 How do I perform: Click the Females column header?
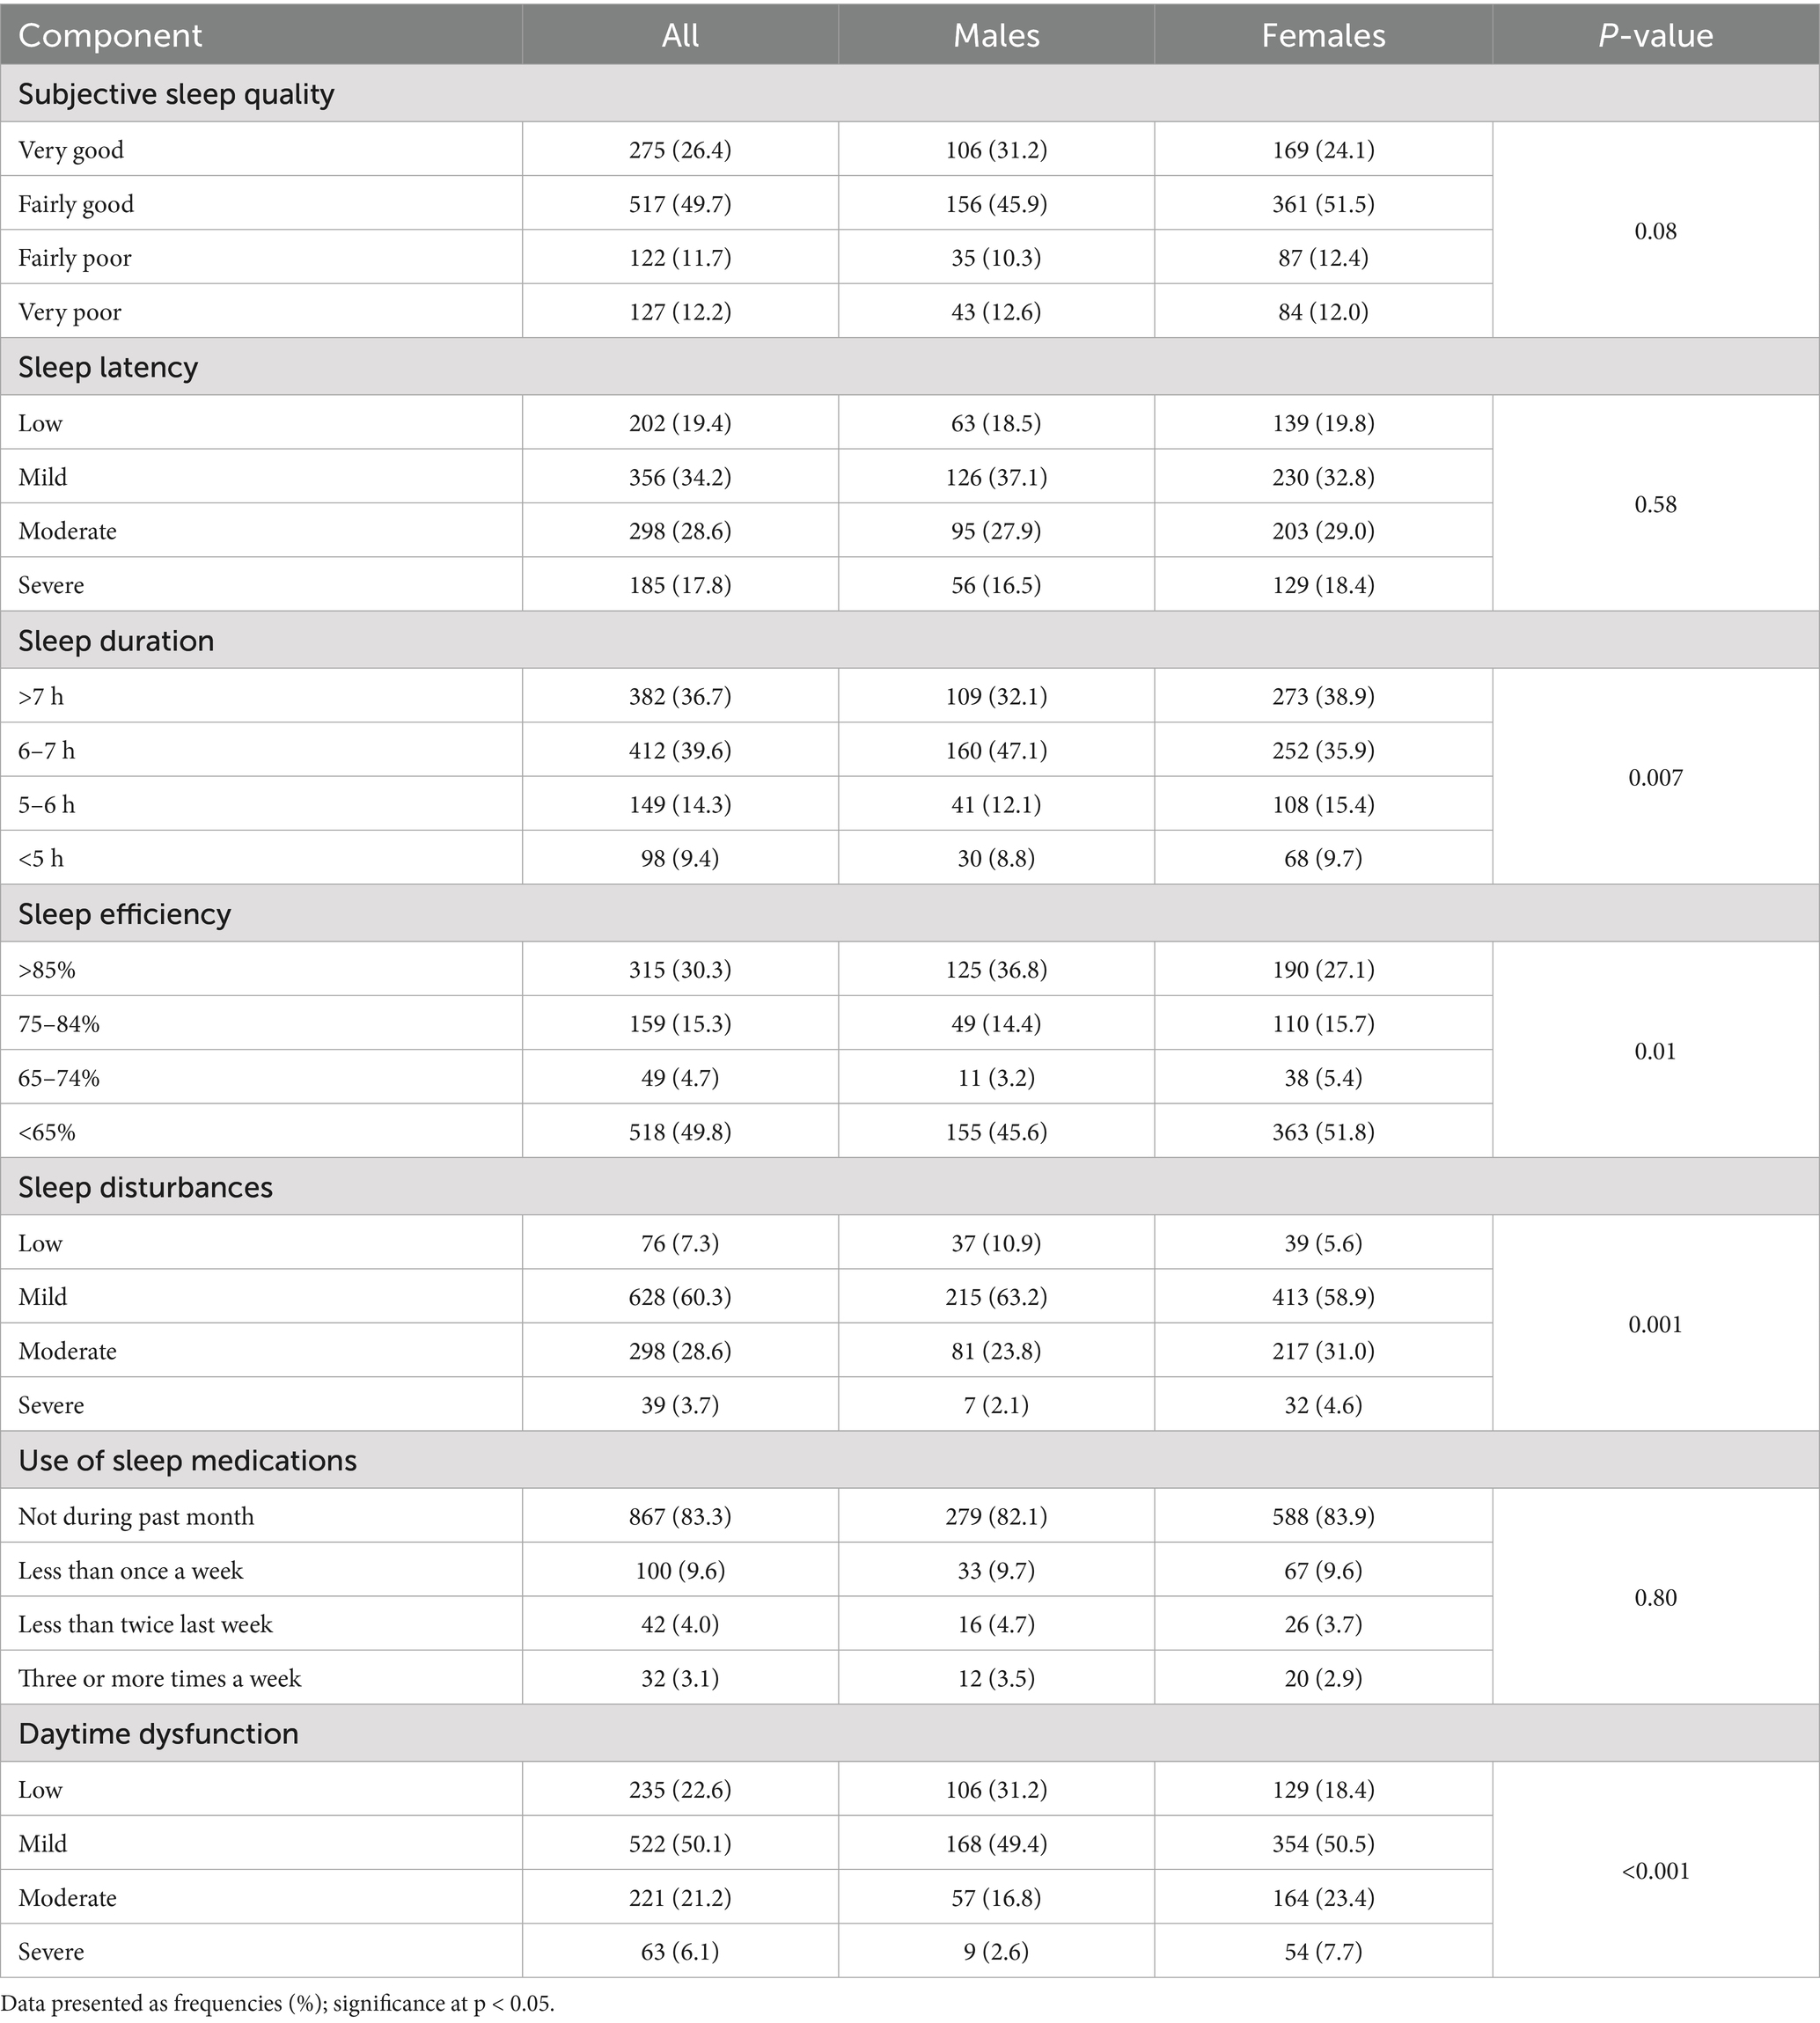tap(1323, 35)
